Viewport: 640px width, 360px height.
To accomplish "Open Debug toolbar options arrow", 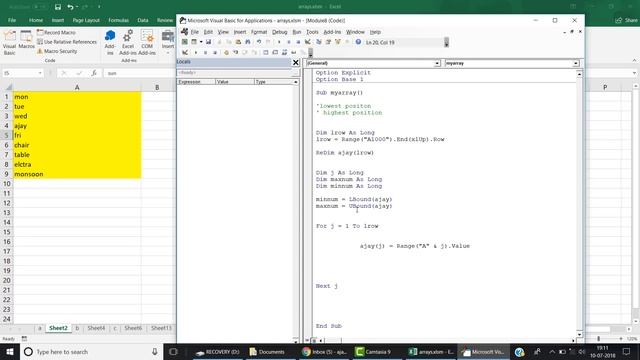I will 311,53.
